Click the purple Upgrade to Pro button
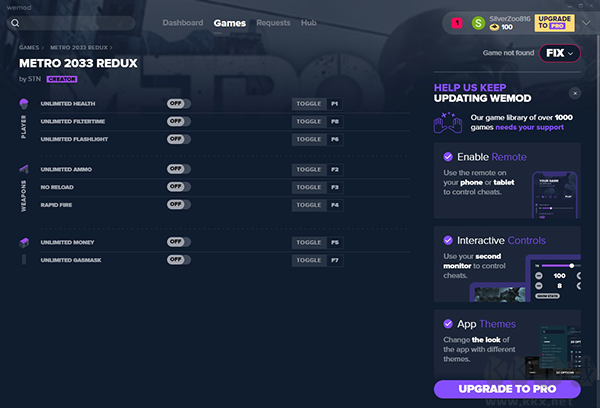The width and height of the screenshot is (600, 408). click(507, 389)
